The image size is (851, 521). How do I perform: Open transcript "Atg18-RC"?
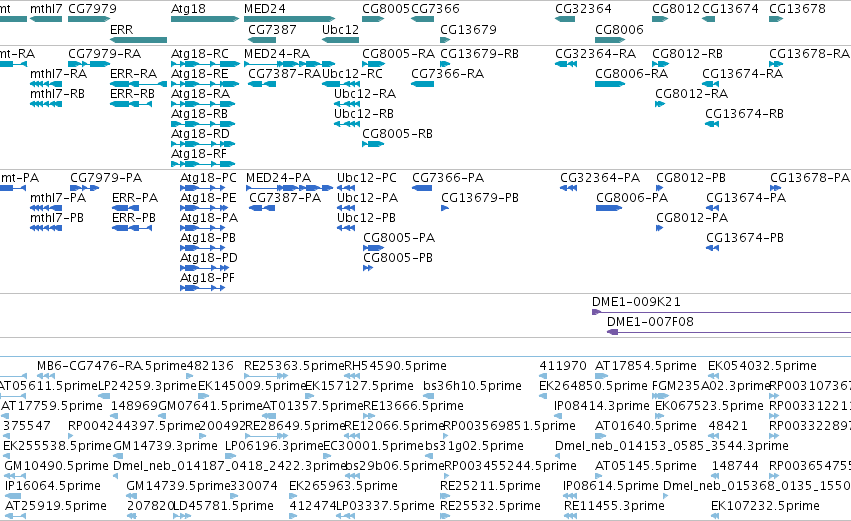coord(200,54)
